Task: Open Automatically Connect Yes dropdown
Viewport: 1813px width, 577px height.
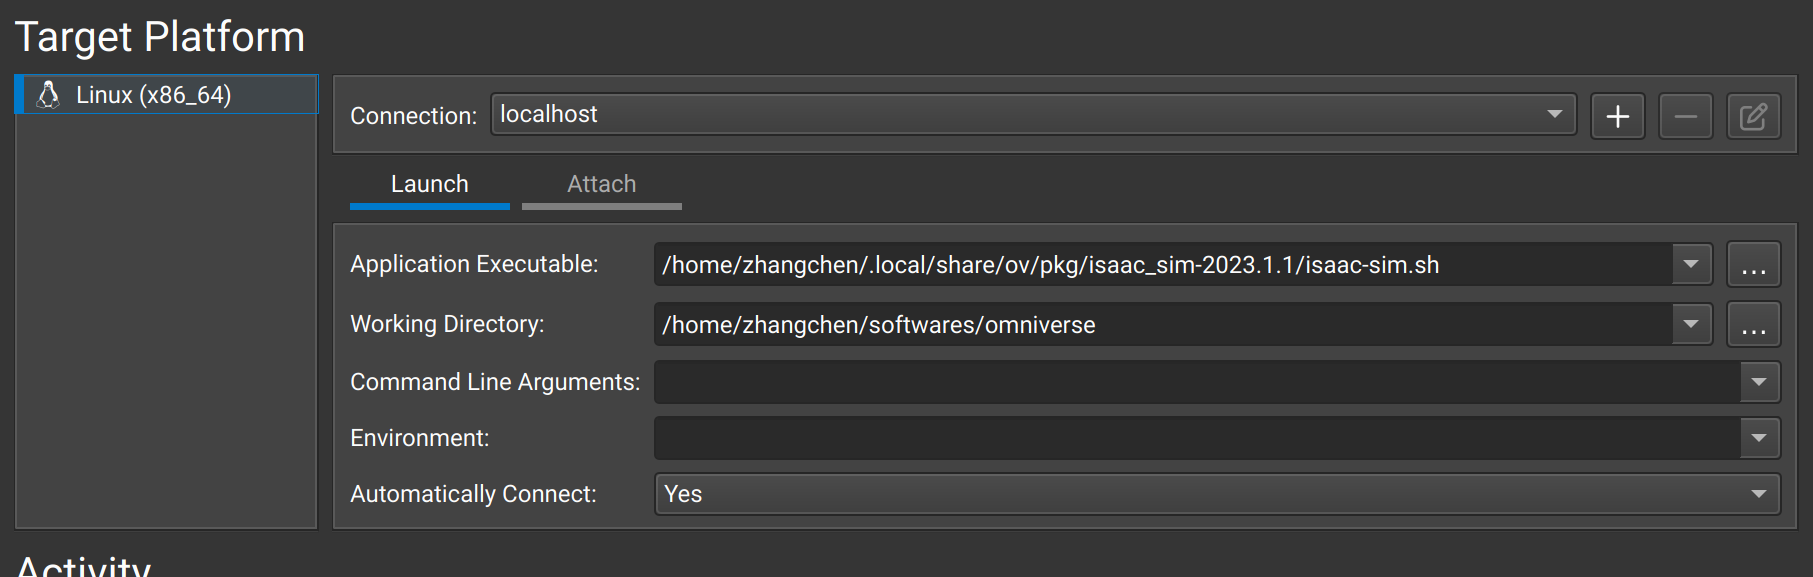Action: (1216, 494)
